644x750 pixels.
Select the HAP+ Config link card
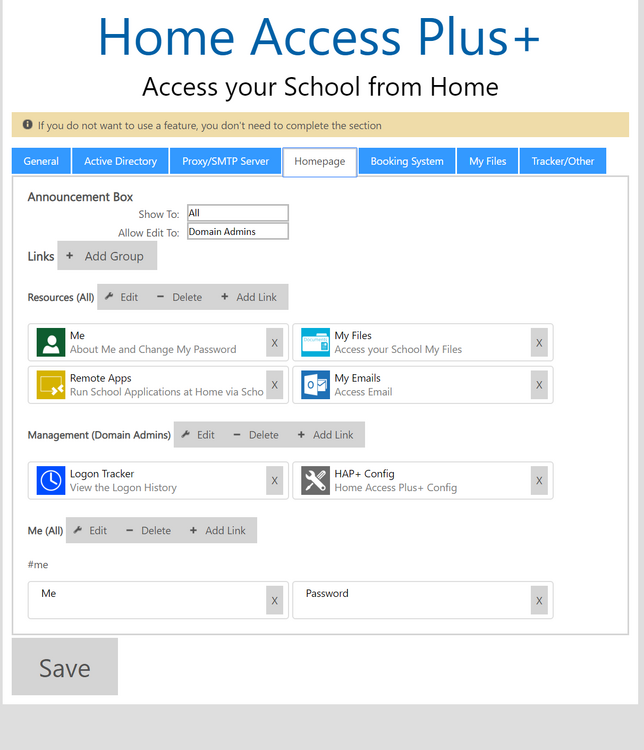tap(423, 480)
